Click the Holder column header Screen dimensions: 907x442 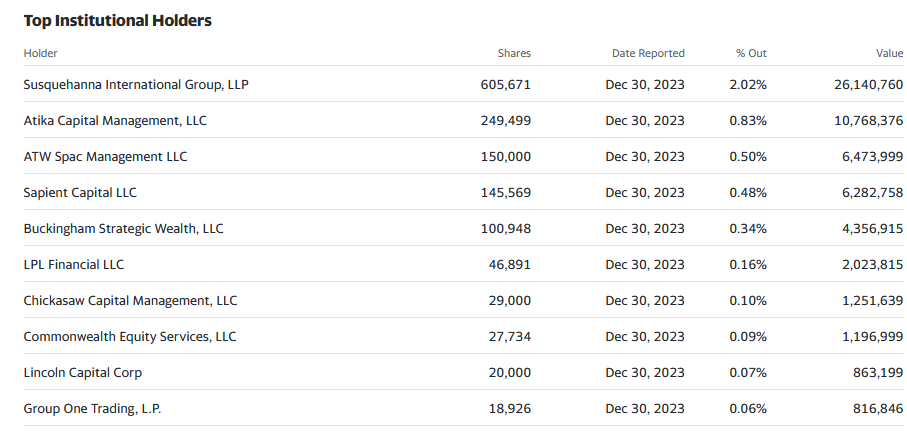pyautogui.click(x=41, y=53)
